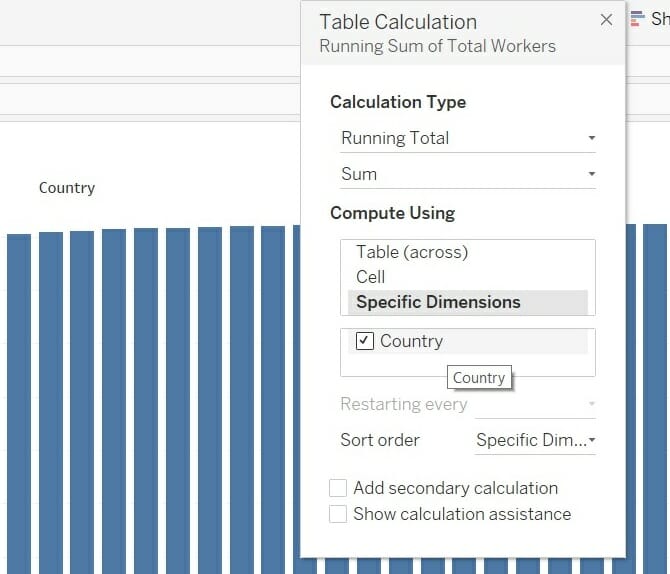Expand the Sum aggregation dropdown
Screen dimensions: 670x574
[x=467, y=174]
